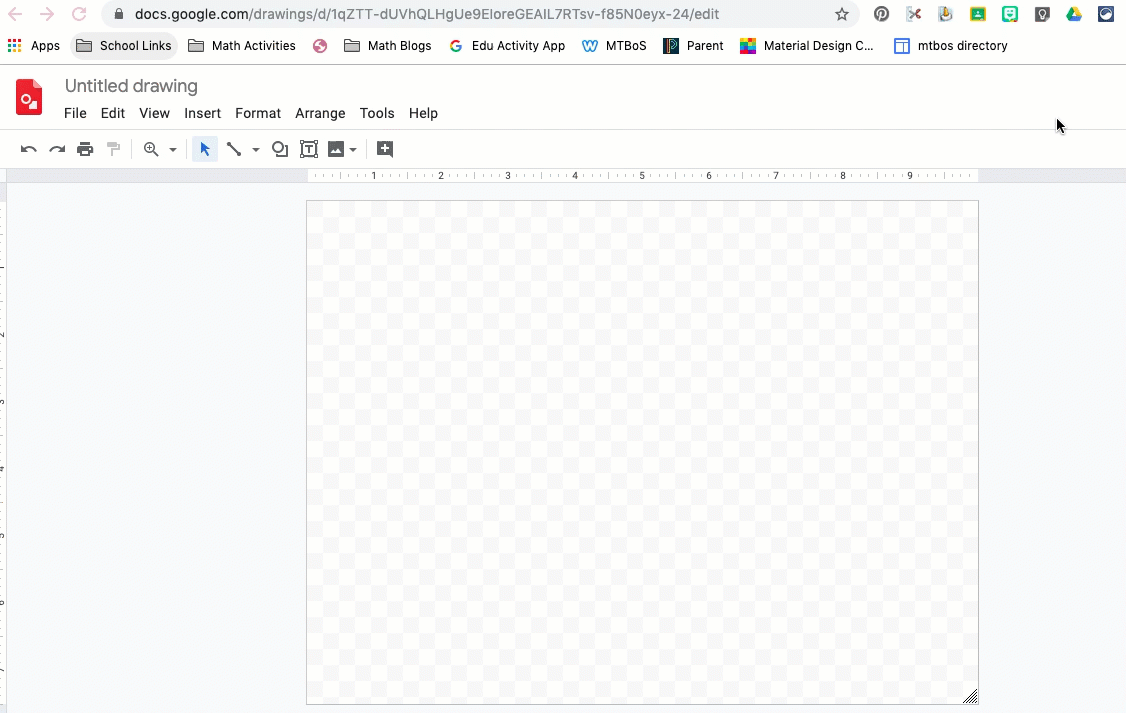Click the Undo arrow icon
The height and width of the screenshot is (713, 1126).
29,149
